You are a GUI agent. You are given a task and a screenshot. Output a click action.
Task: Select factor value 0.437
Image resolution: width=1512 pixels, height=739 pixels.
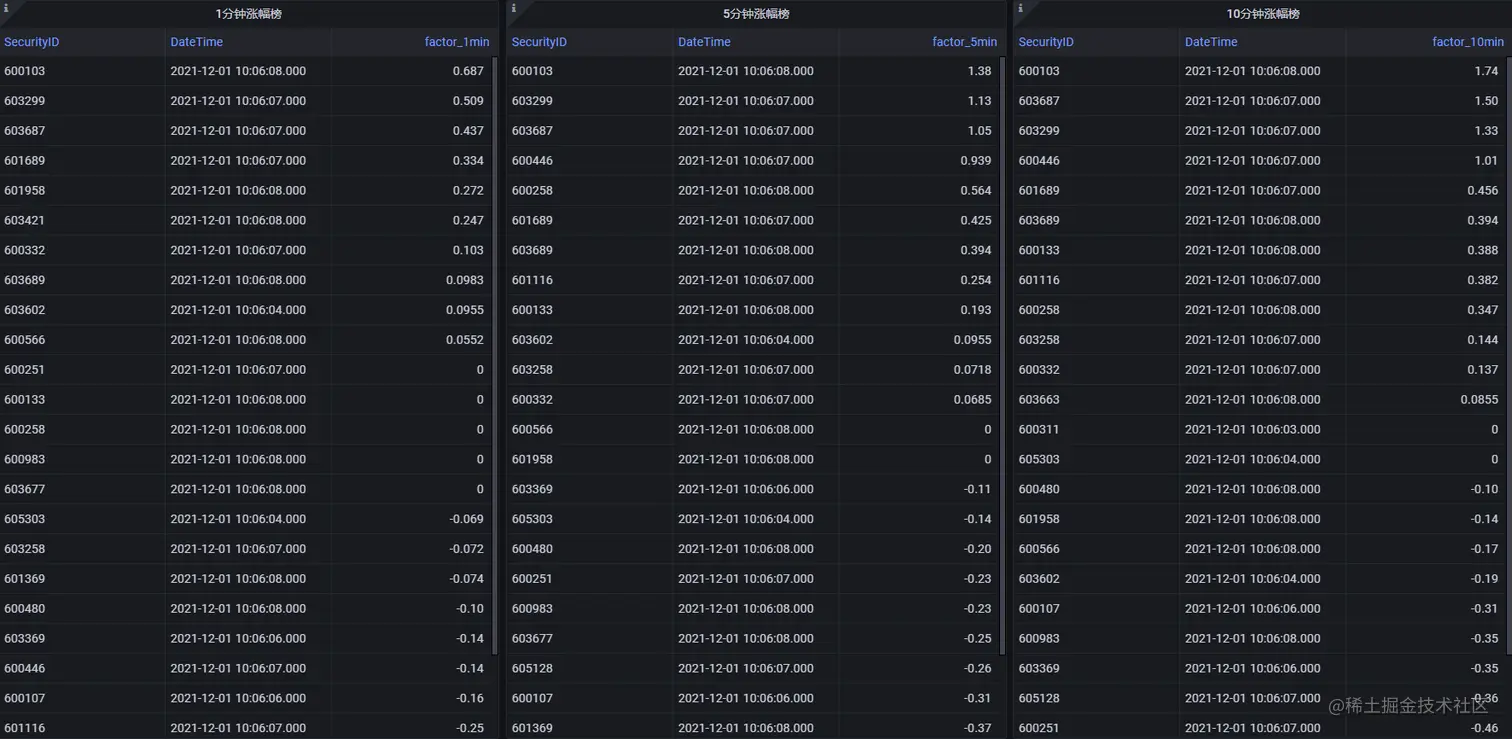(x=467, y=131)
